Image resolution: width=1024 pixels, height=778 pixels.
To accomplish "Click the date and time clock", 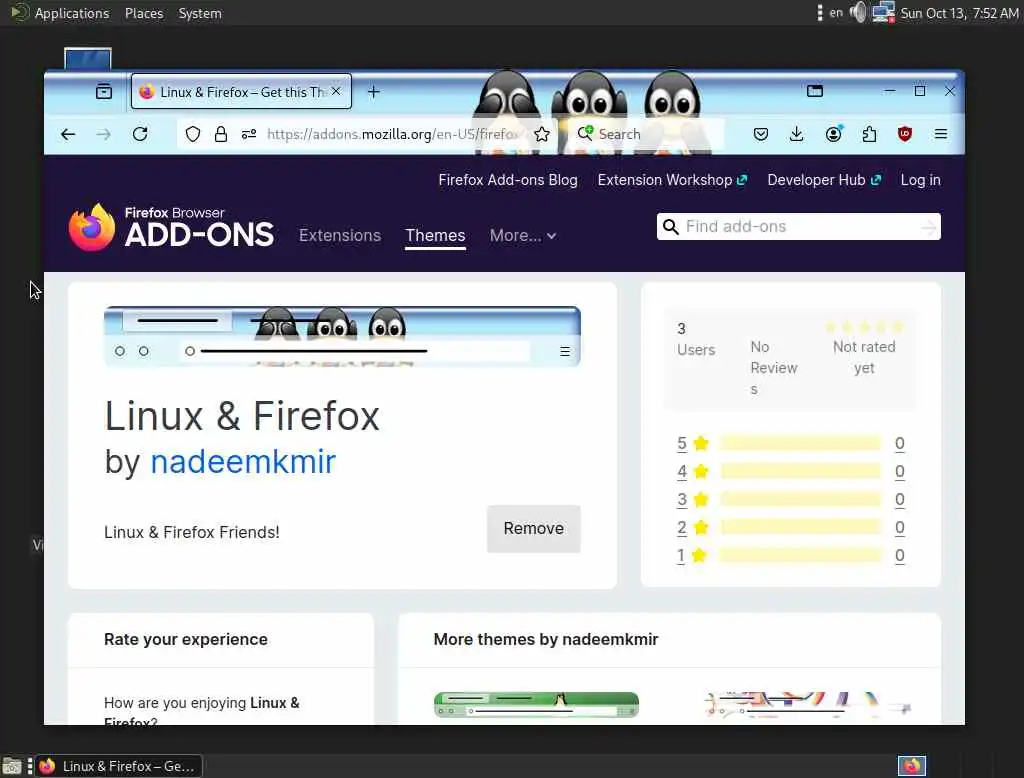I will pyautogui.click(x=959, y=13).
